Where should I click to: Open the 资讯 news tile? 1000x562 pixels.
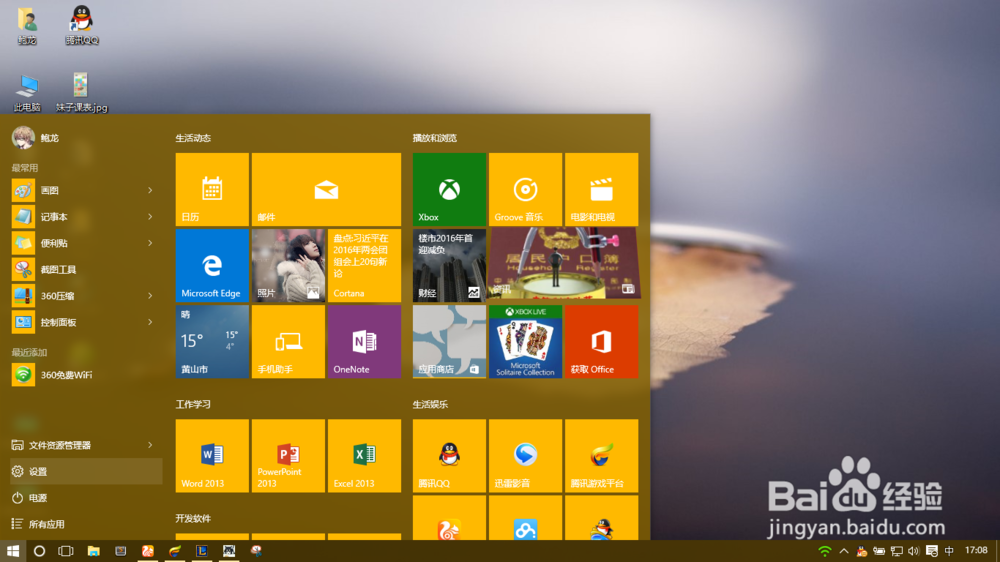(564, 263)
